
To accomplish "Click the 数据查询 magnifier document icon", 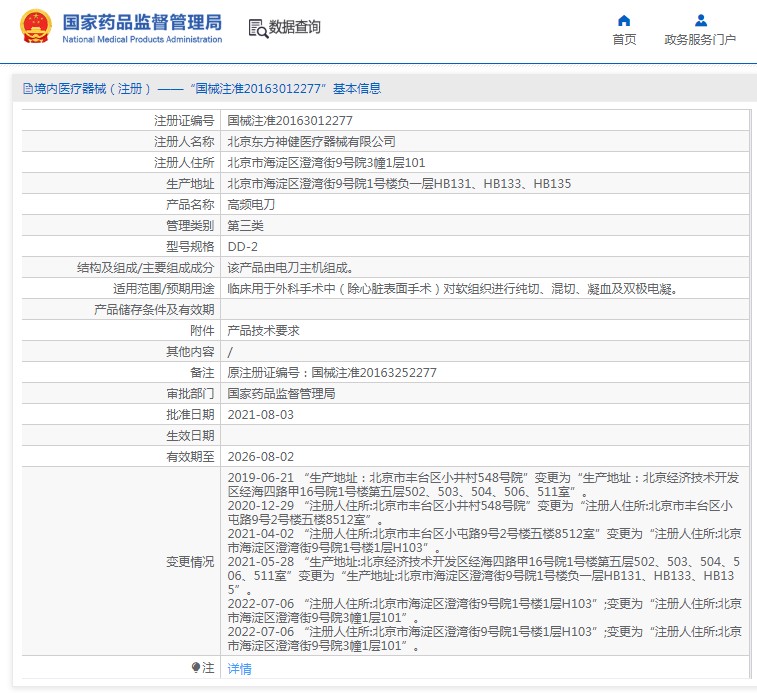I will pyautogui.click(x=257, y=28).
